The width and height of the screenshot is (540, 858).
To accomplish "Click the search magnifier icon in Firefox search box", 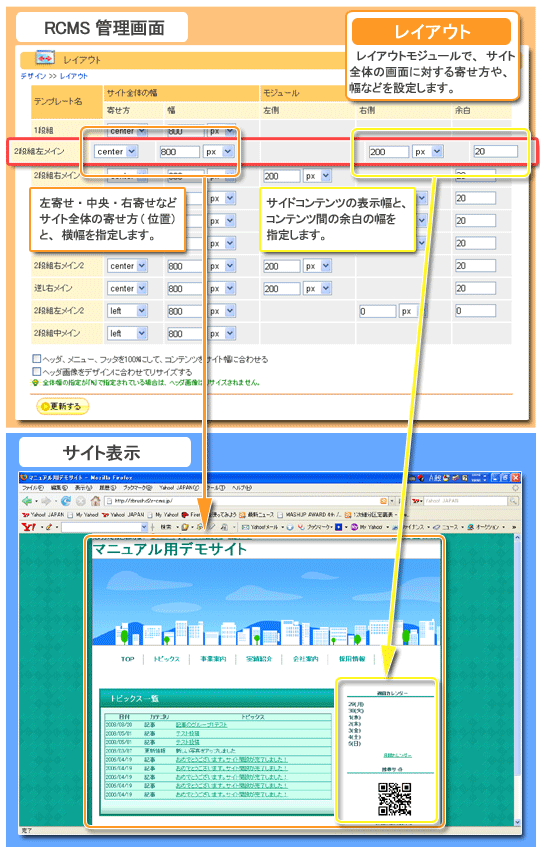I will pos(513,501).
